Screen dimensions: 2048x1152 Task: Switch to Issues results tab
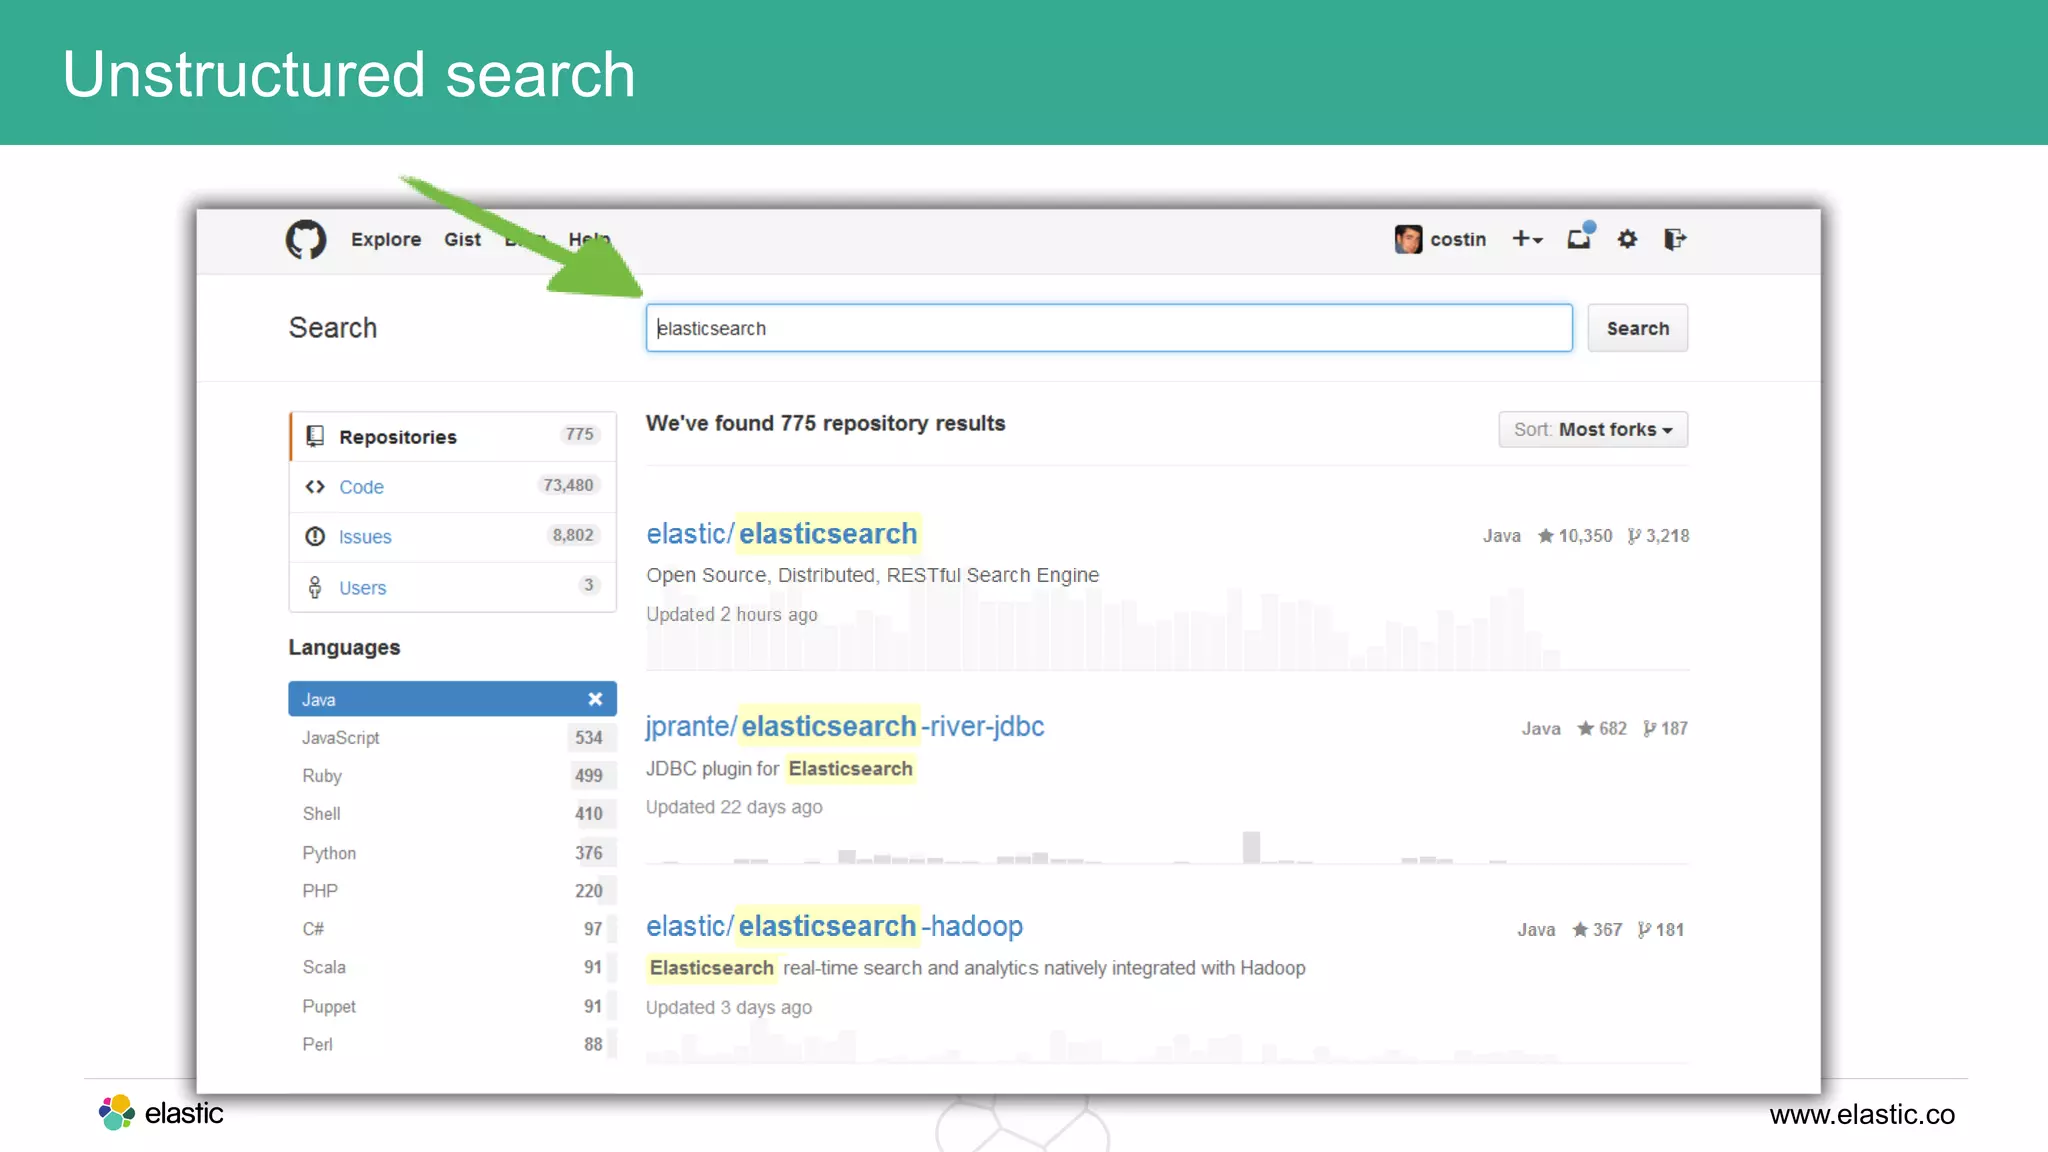coord(453,537)
